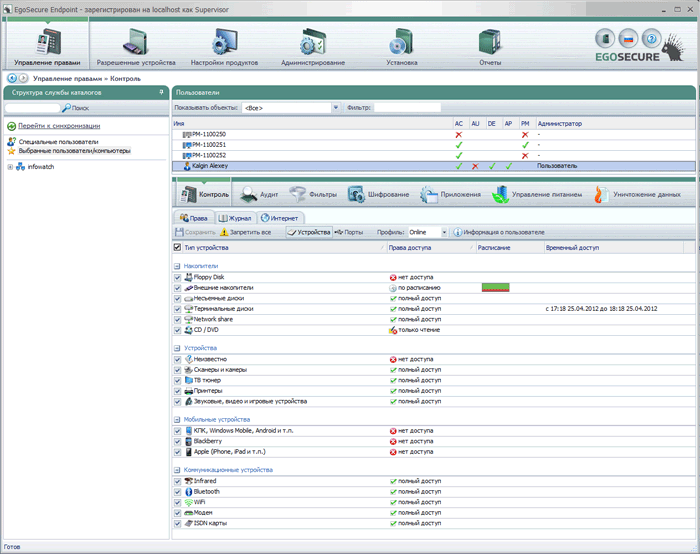Screen dimensions: 700x554
Task: Open the Шифрование safe icon
Action: point(356,195)
